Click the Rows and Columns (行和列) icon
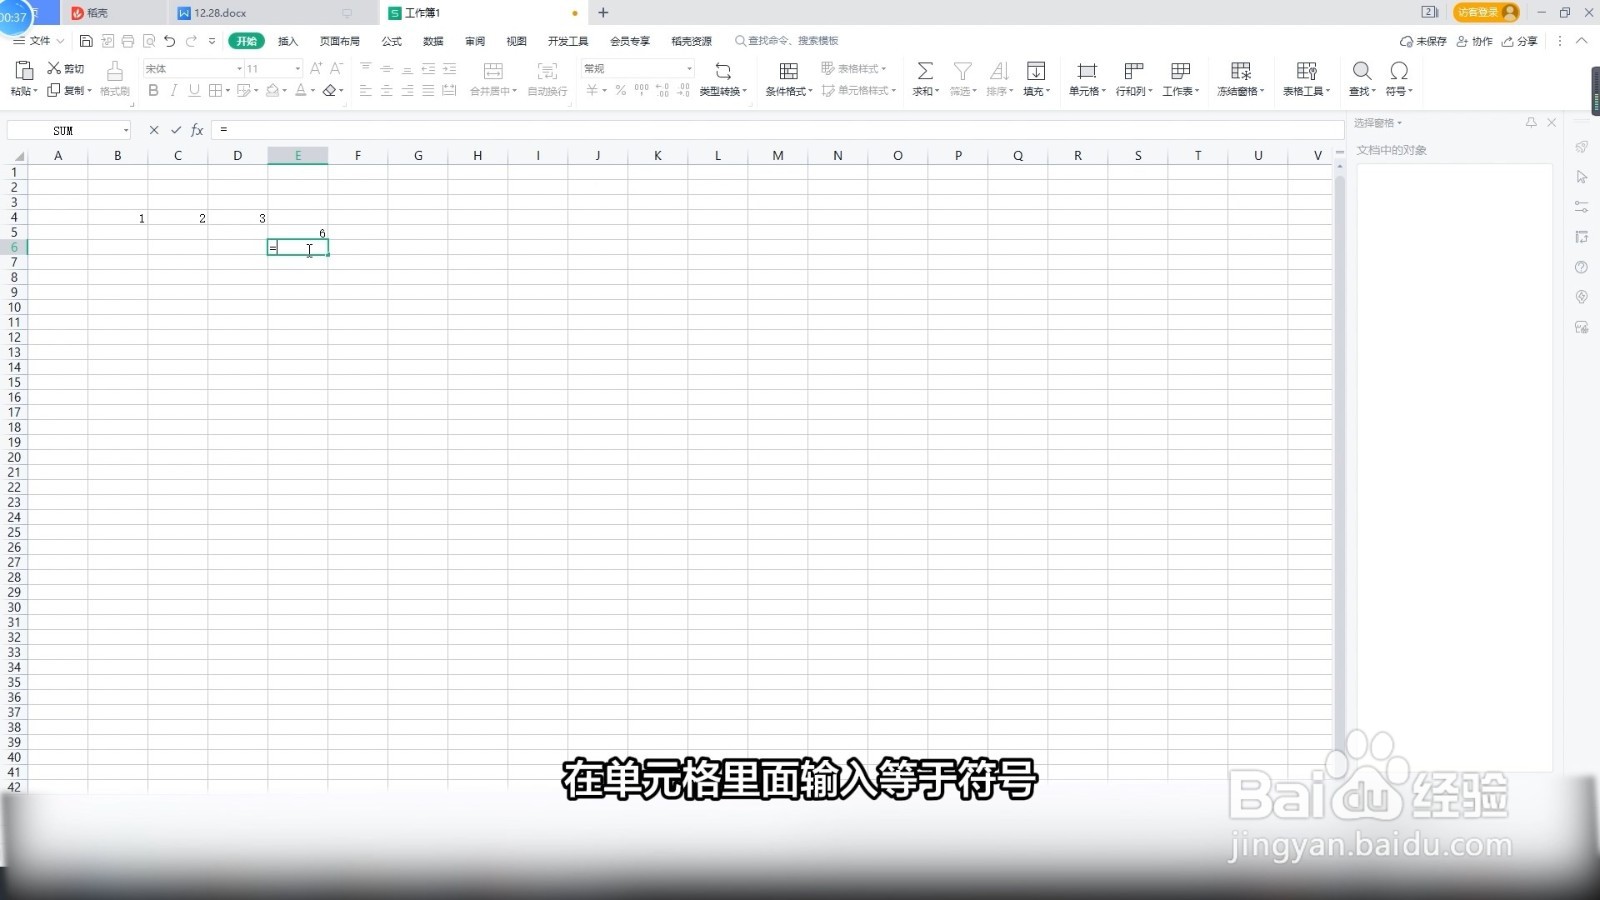Viewport: 1600px width, 900px height. 1134,70
